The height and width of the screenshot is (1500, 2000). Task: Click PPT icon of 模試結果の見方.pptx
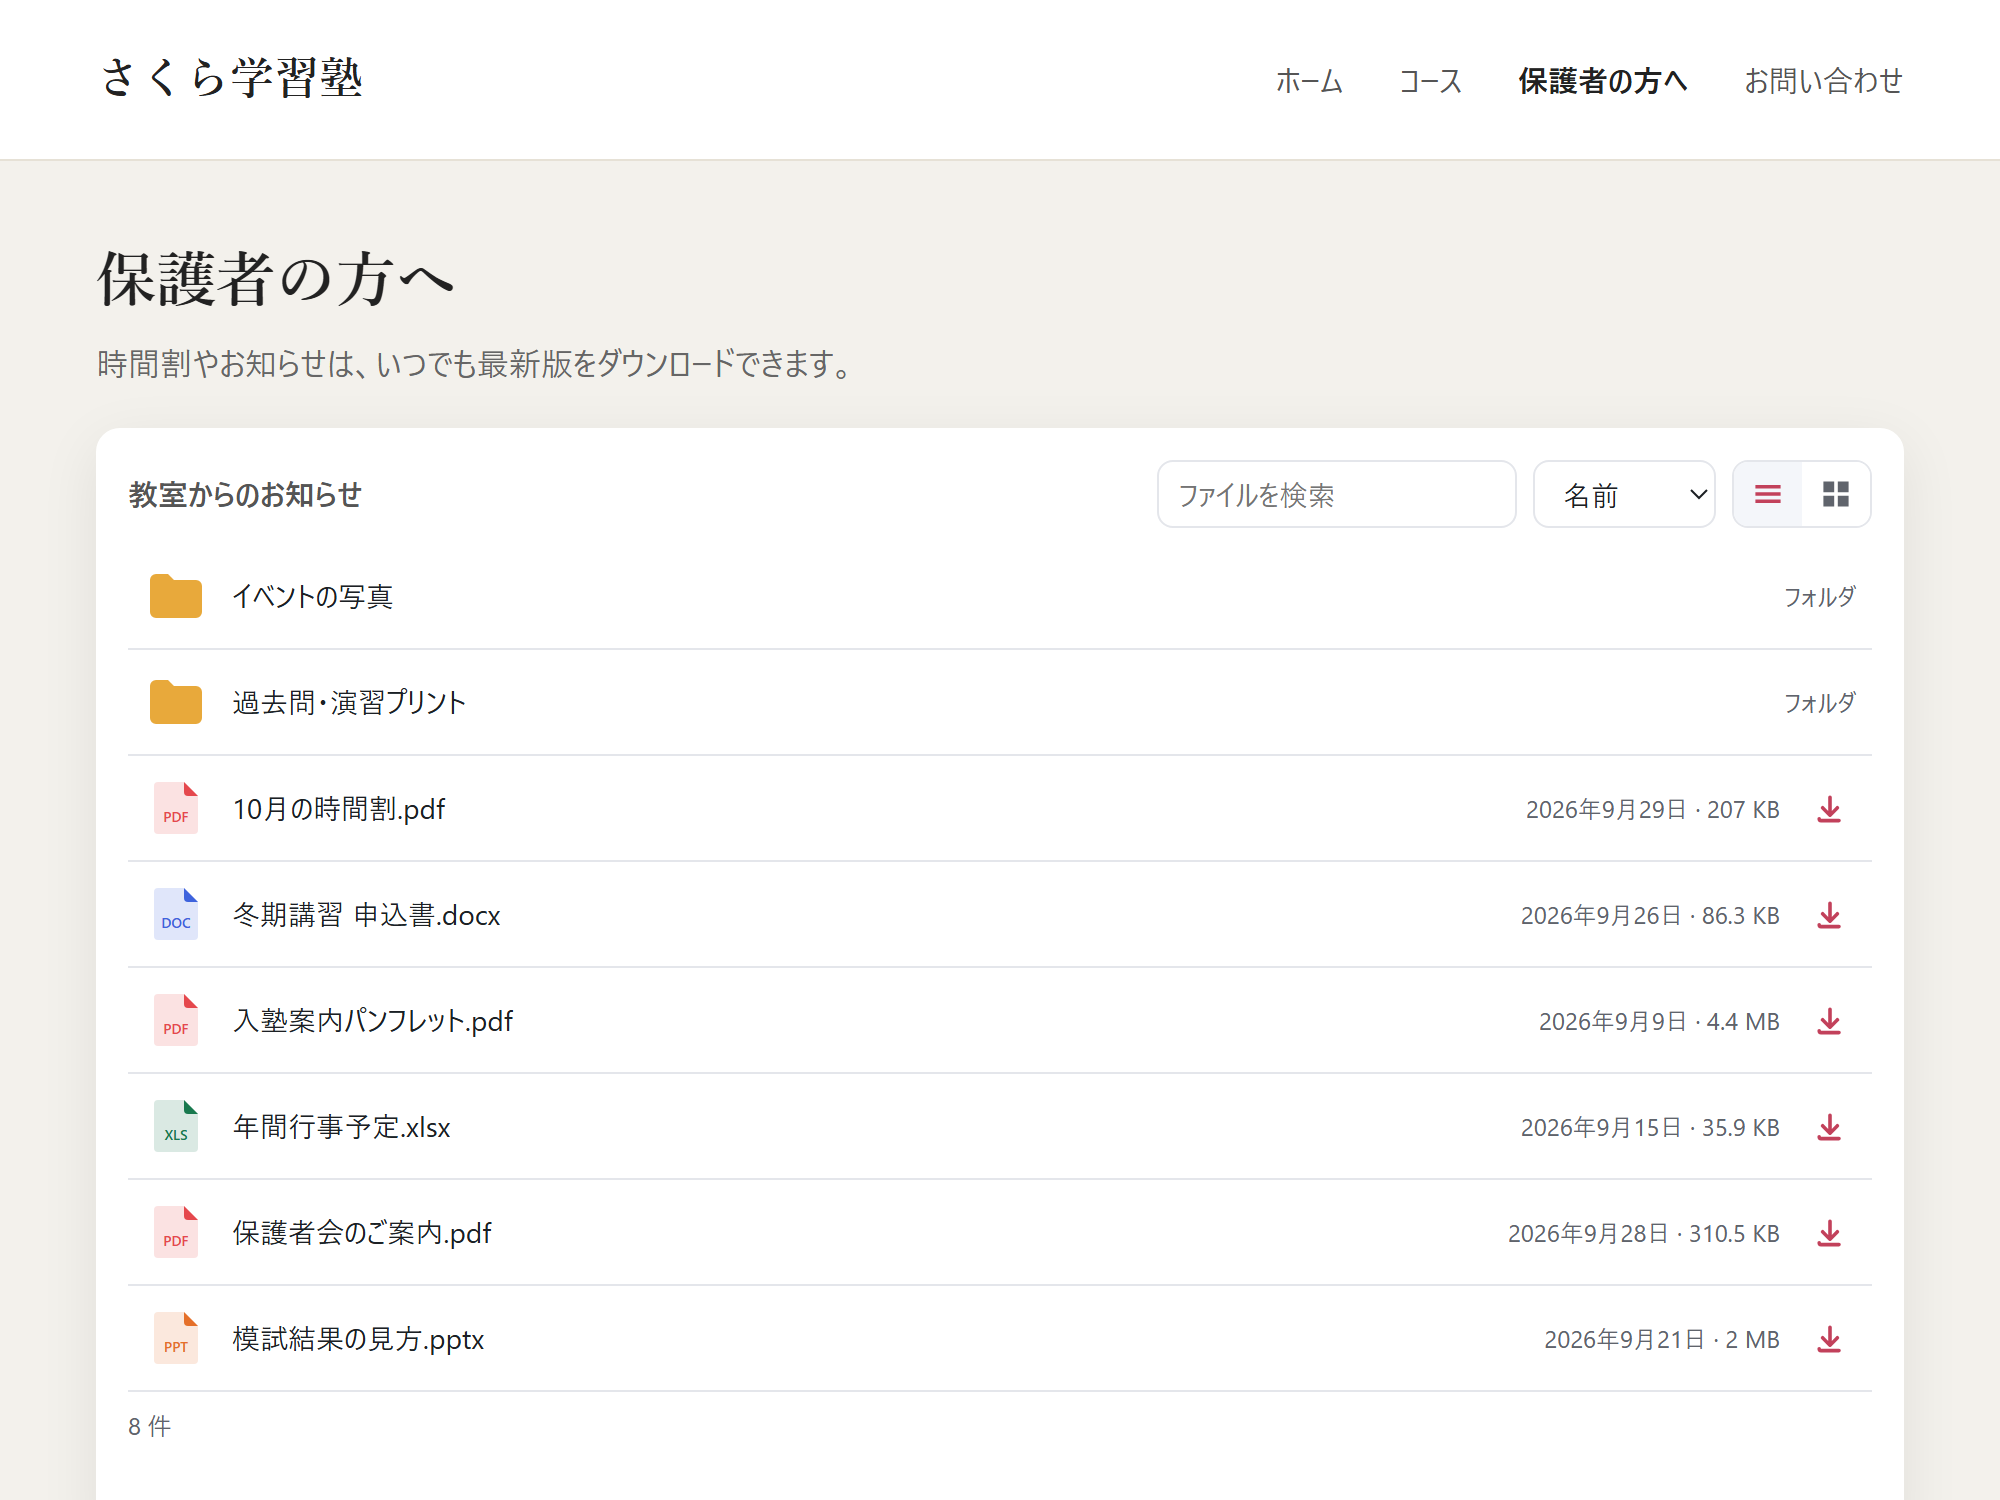coord(176,1338)
